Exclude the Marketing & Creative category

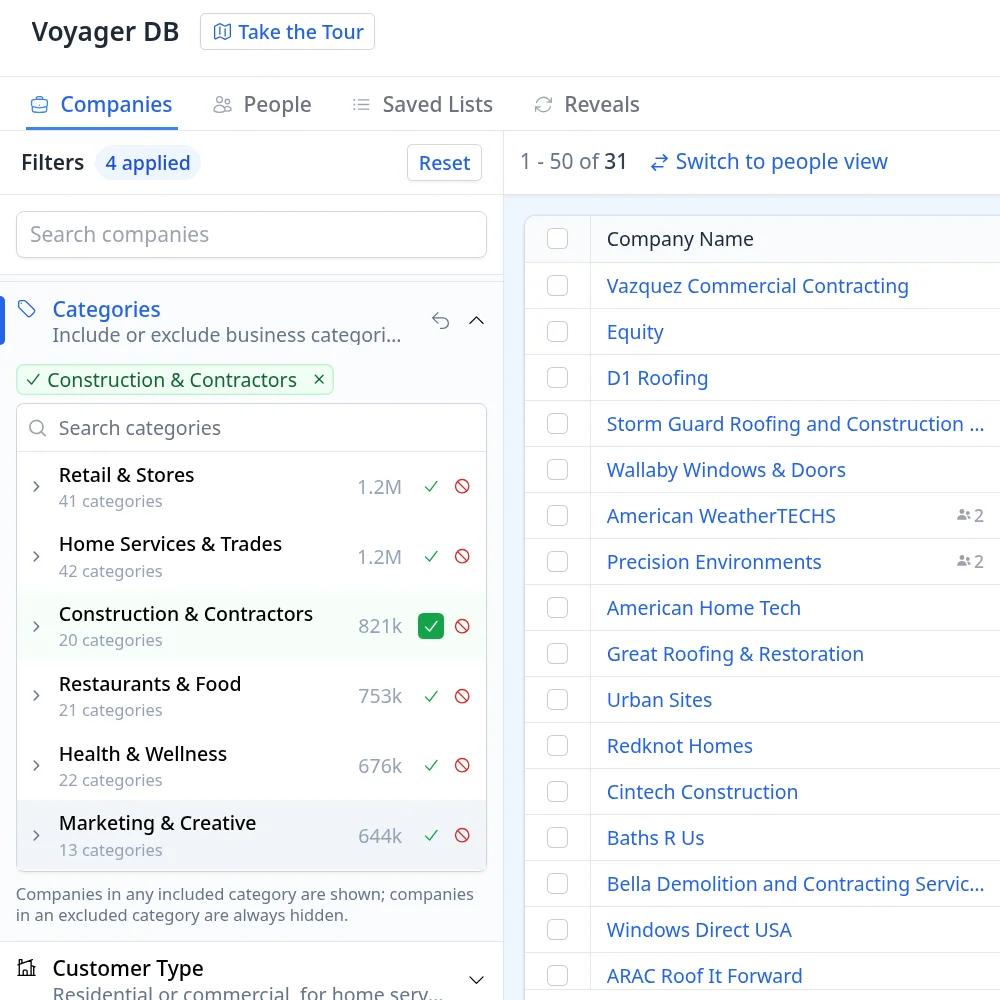click(462, 835)
